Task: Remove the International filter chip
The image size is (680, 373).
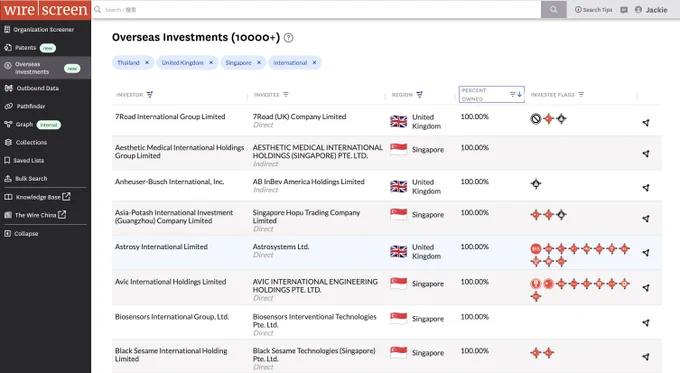Action: click(x=314, y=62)
